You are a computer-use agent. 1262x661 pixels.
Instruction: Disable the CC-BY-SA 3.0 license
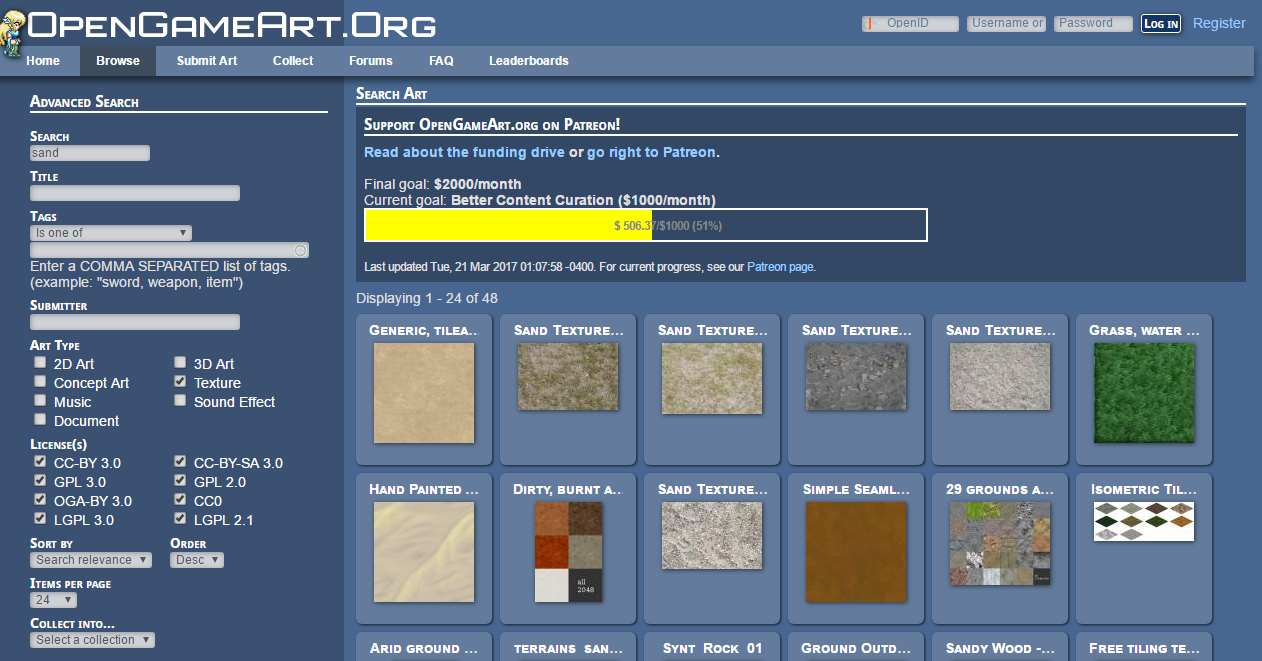(180, 462)
